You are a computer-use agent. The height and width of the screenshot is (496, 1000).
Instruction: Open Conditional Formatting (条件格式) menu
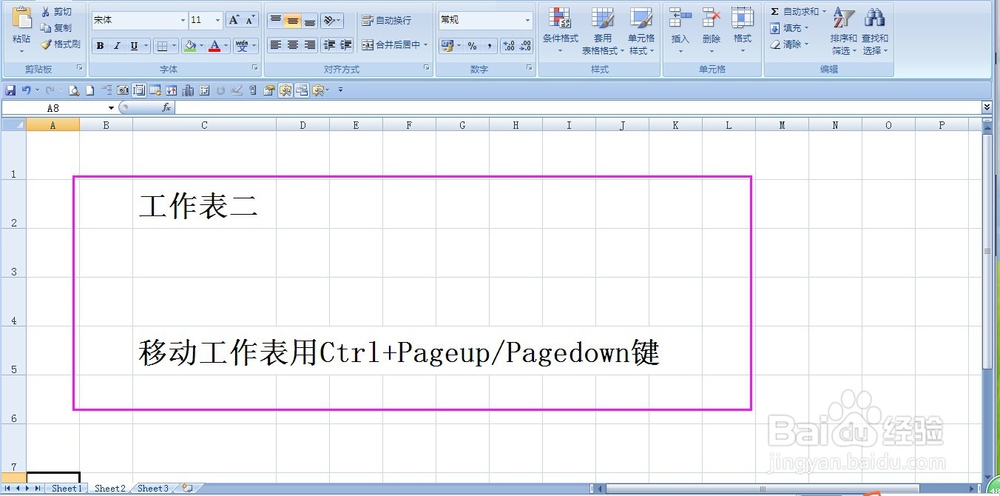click(560, 31)
